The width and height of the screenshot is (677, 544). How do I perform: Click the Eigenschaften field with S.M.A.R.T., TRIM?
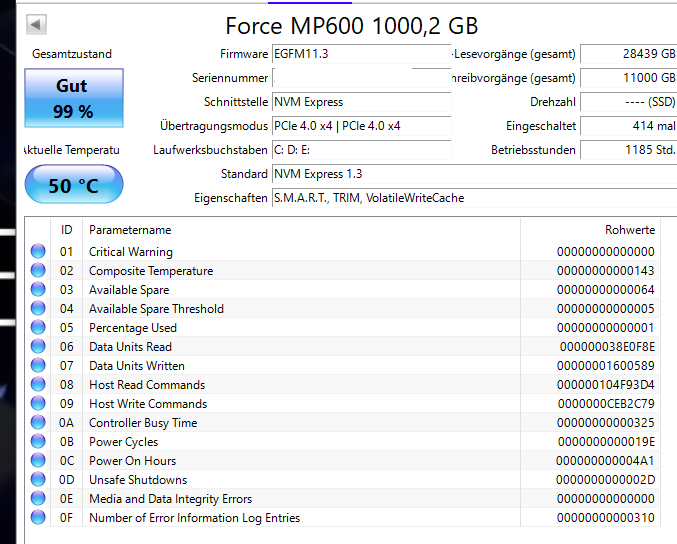(x=475, y=198)
